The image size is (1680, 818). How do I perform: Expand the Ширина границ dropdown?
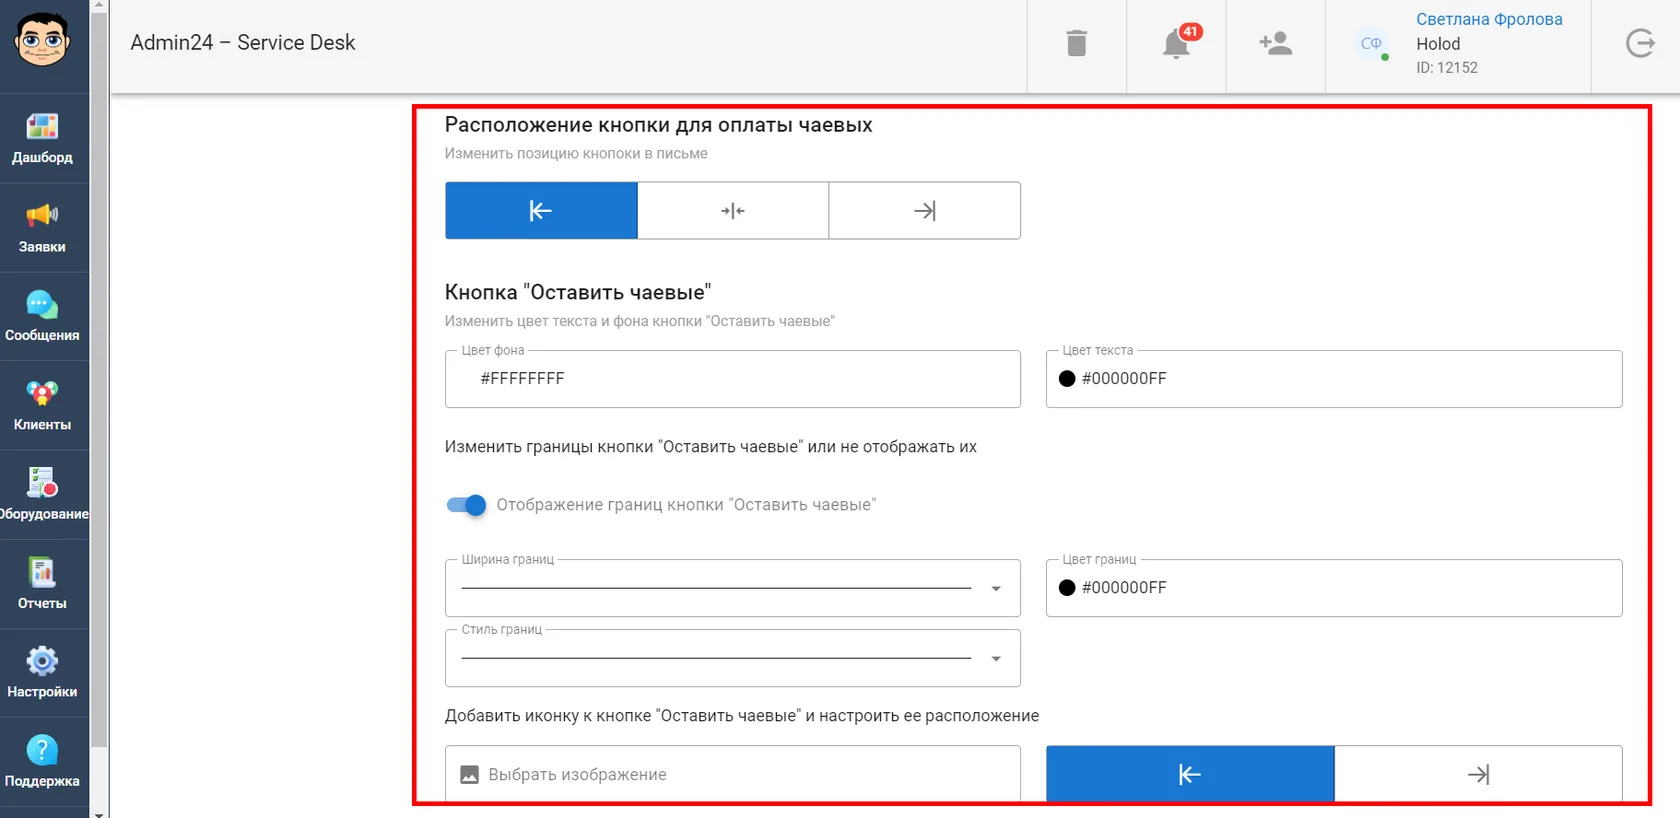tap(733, 588)
